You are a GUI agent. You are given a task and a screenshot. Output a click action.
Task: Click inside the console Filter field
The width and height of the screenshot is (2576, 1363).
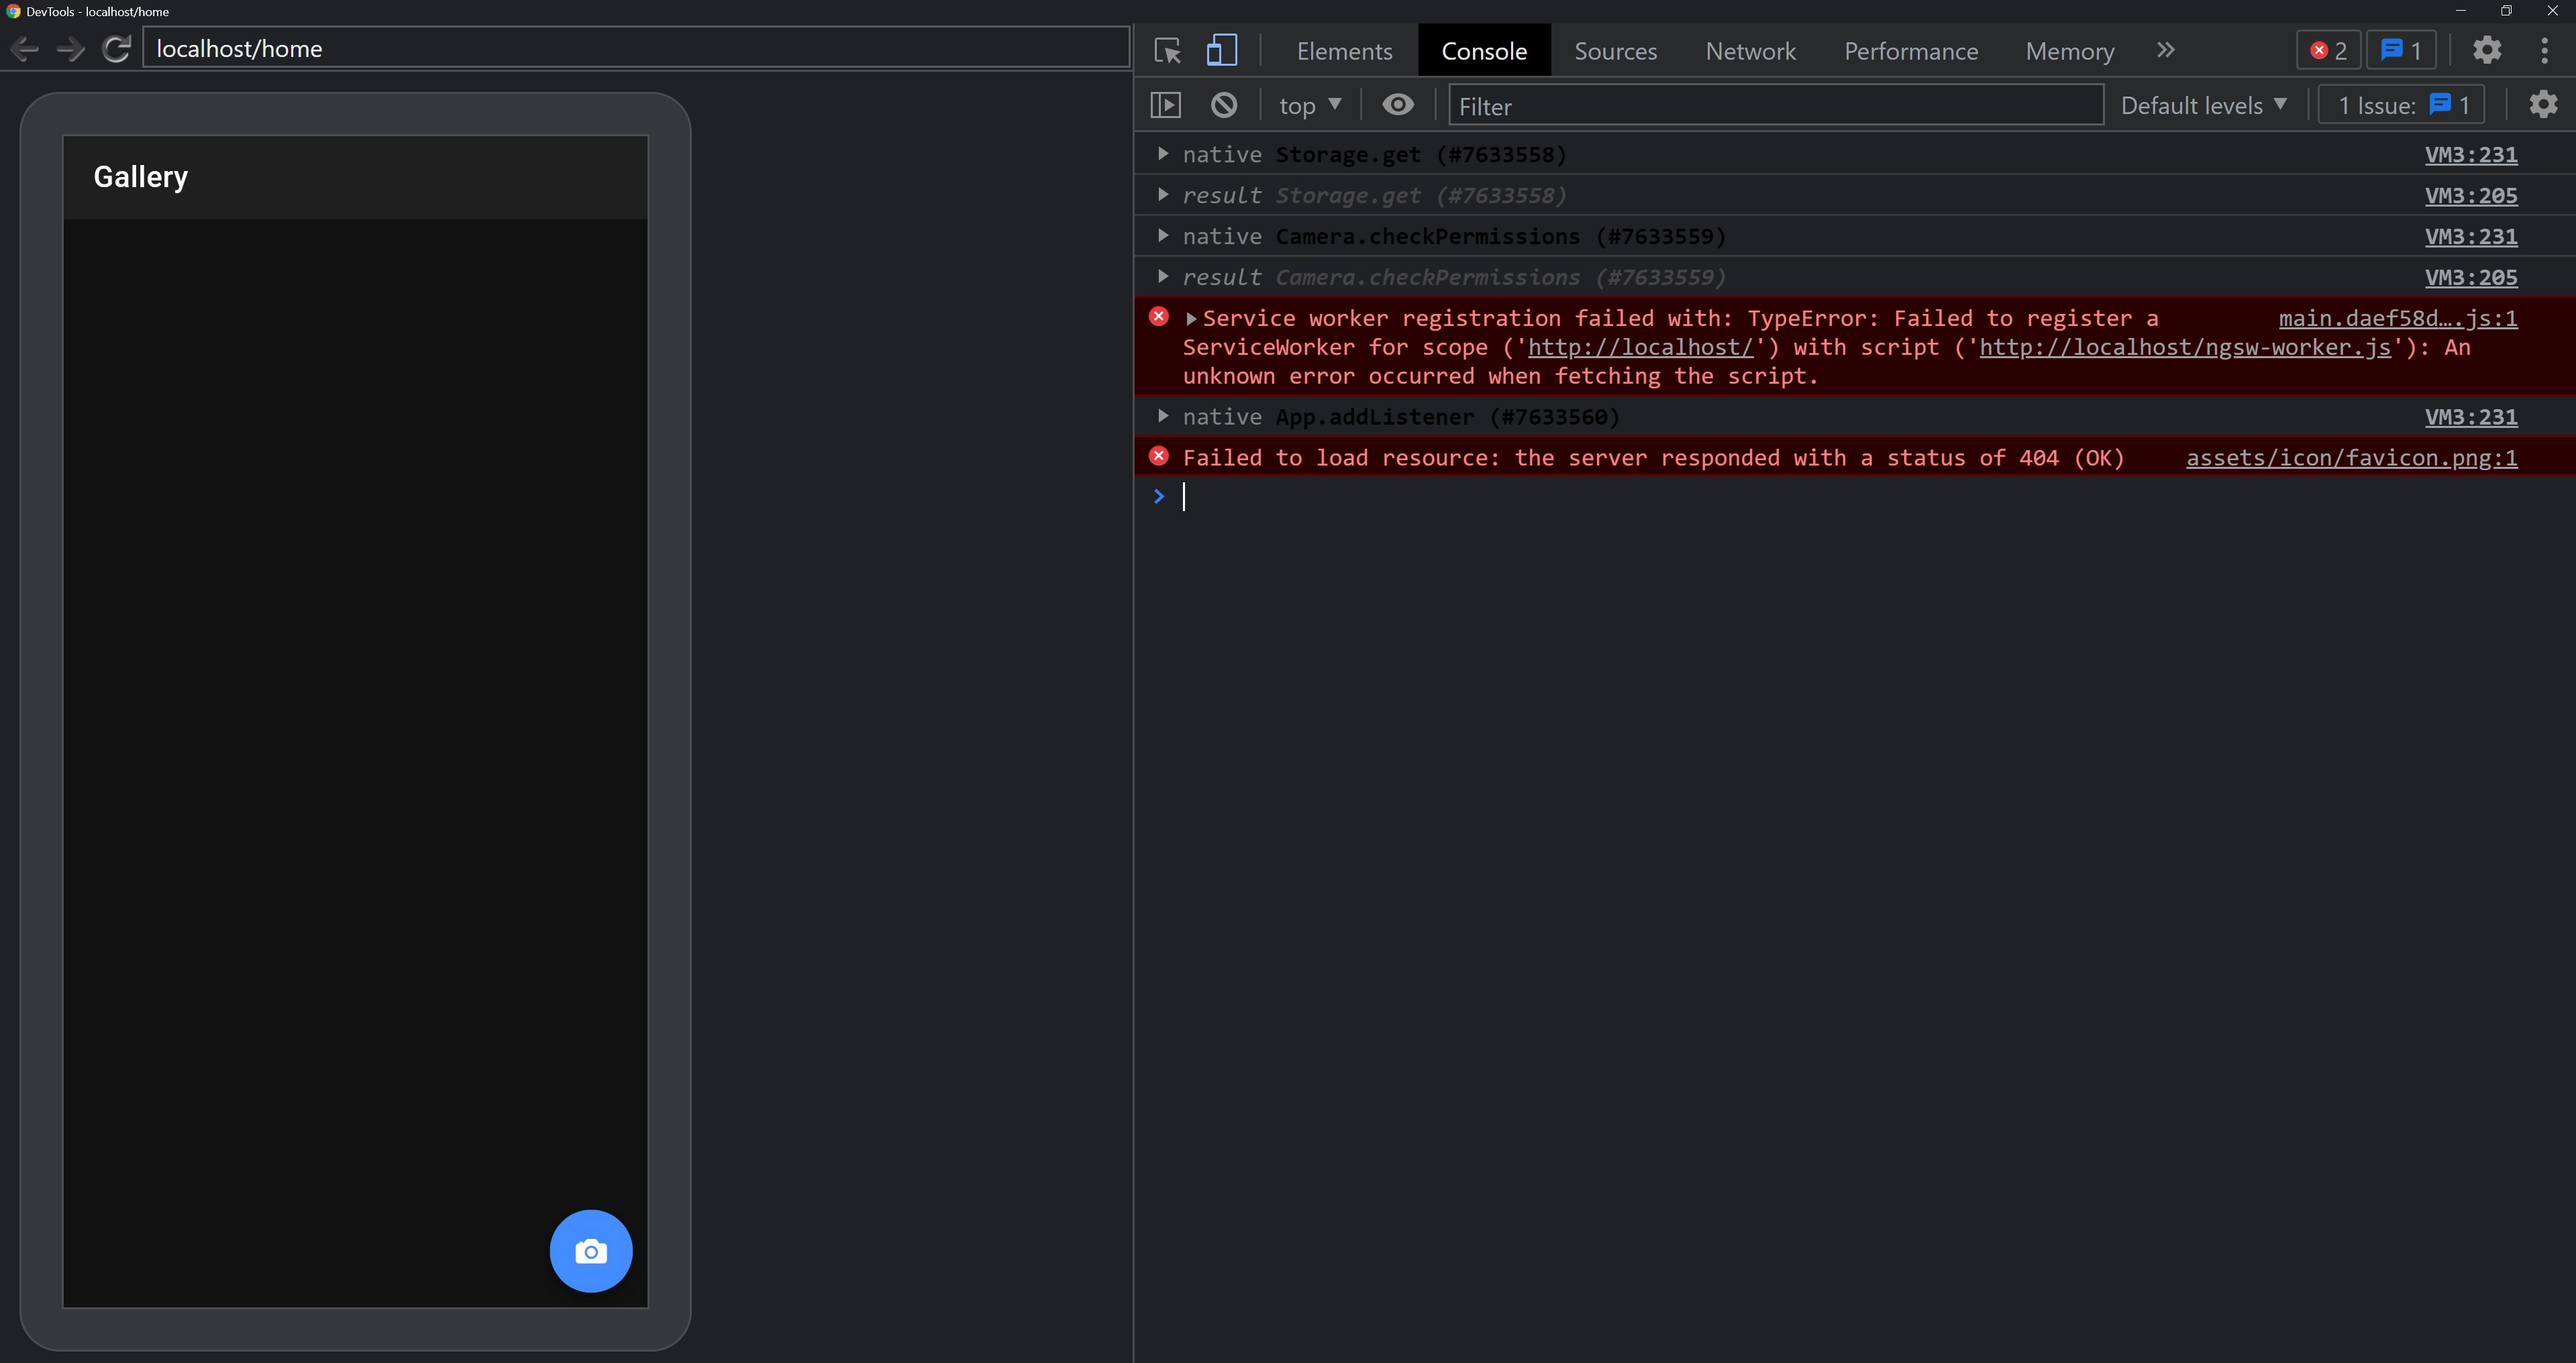tap(1775, 105)
